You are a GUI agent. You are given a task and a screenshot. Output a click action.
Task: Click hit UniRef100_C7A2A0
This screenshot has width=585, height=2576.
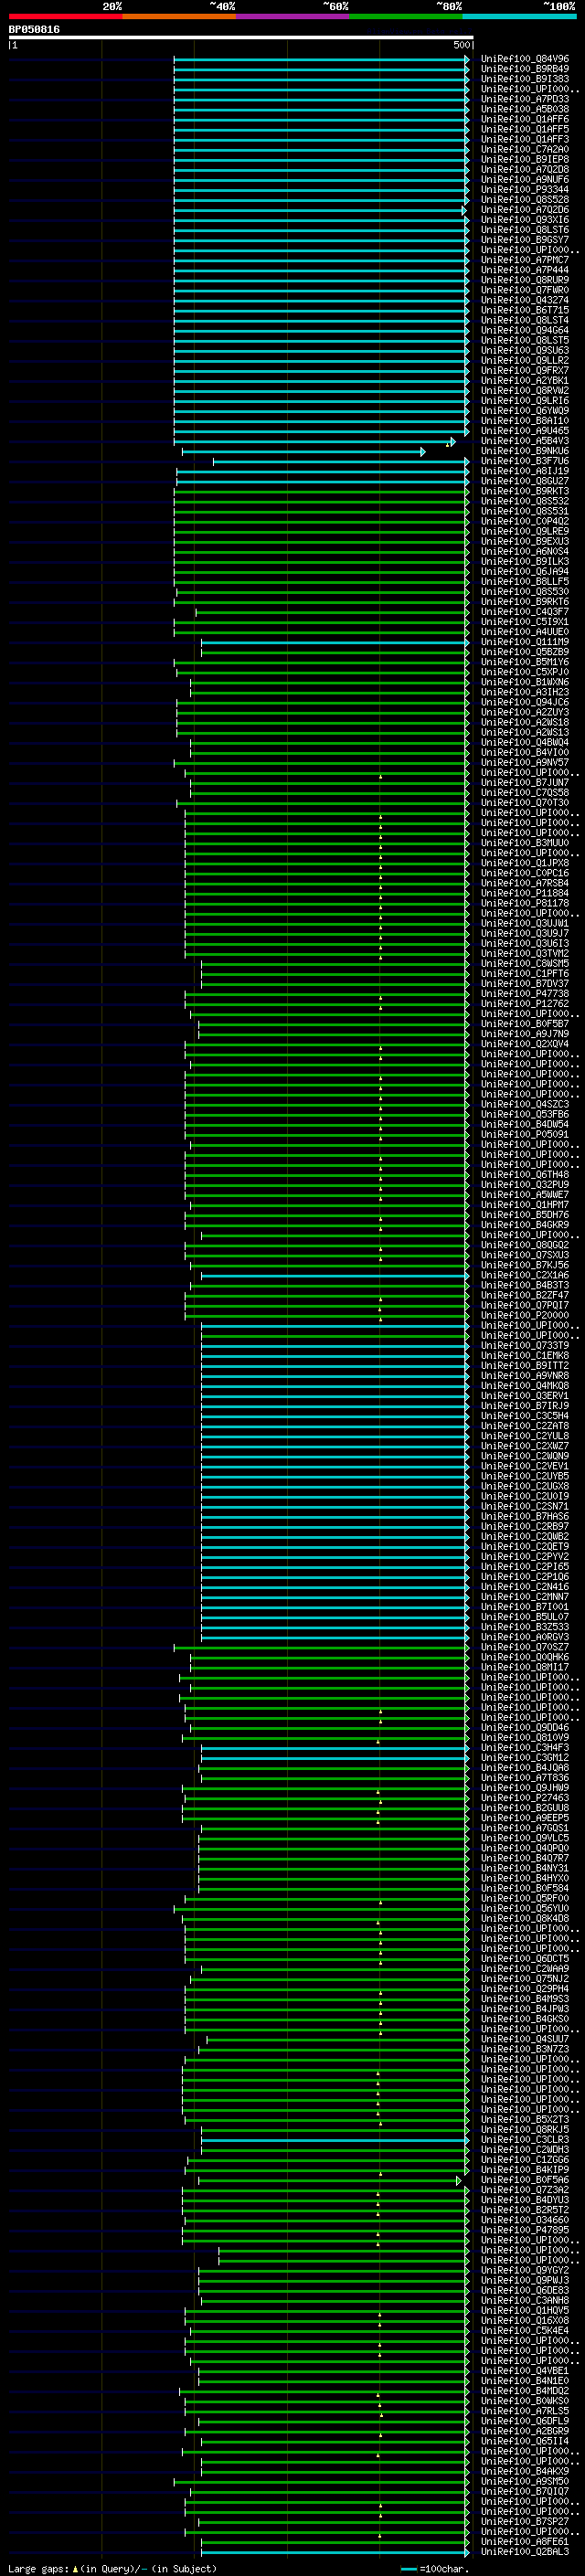click(525, 150)
